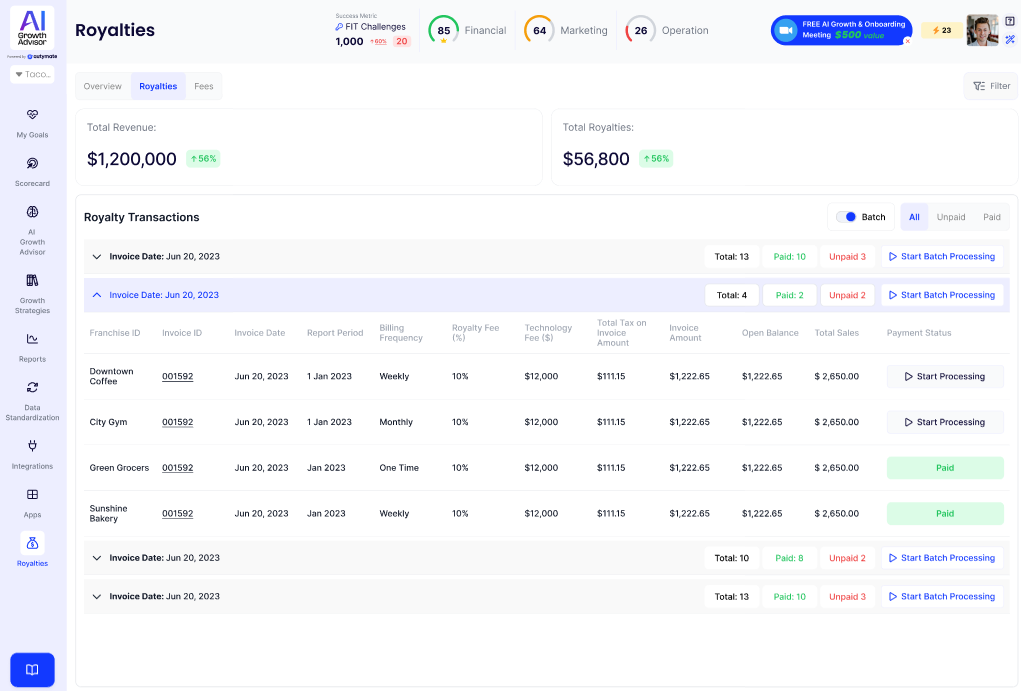The image size is (1021, 691).
Task: Open Integrations plug icon
Action: coord(32,446)
